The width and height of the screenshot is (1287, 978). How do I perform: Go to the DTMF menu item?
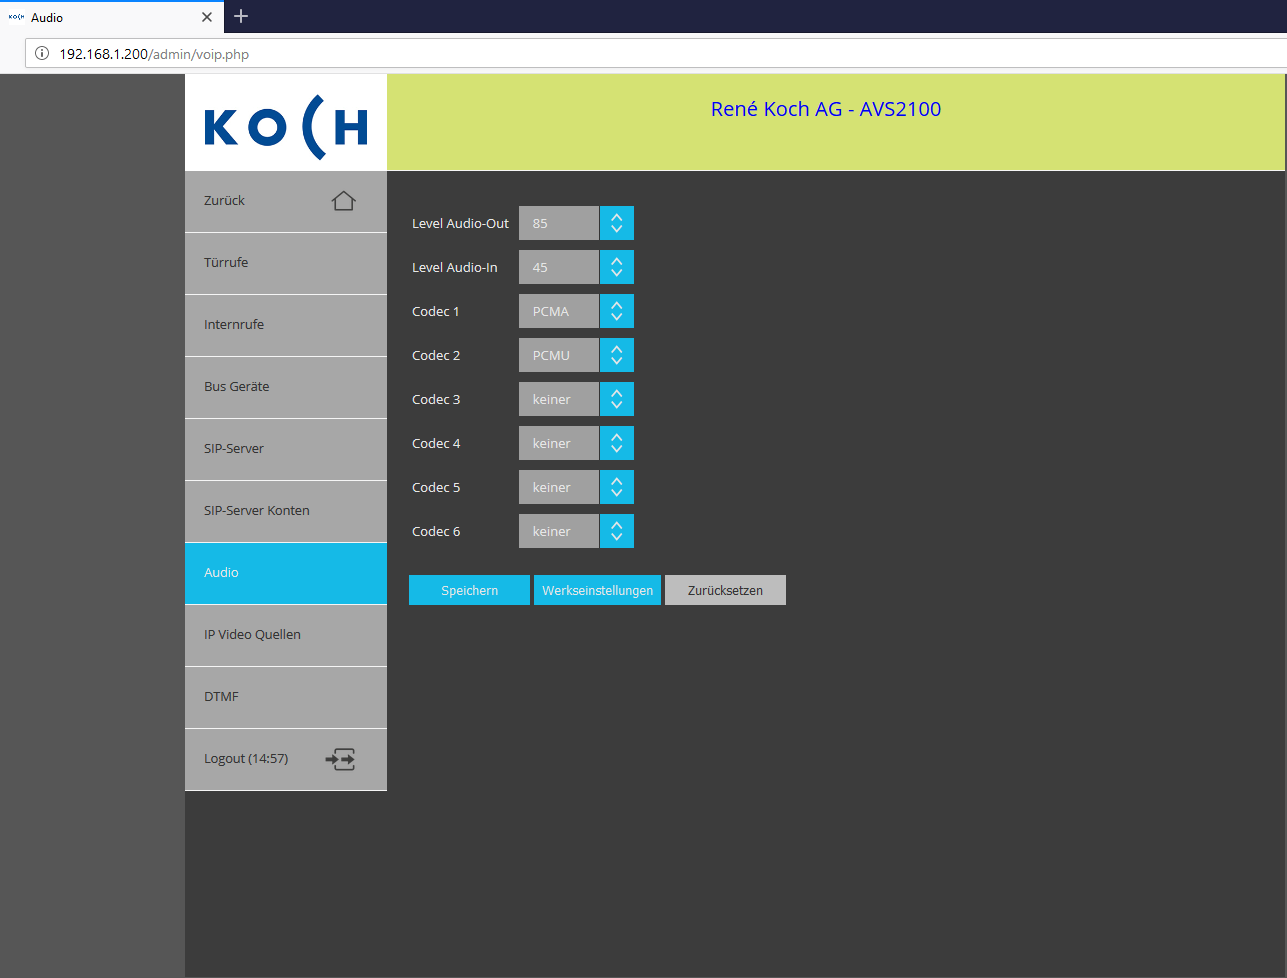tap(286, 697)
